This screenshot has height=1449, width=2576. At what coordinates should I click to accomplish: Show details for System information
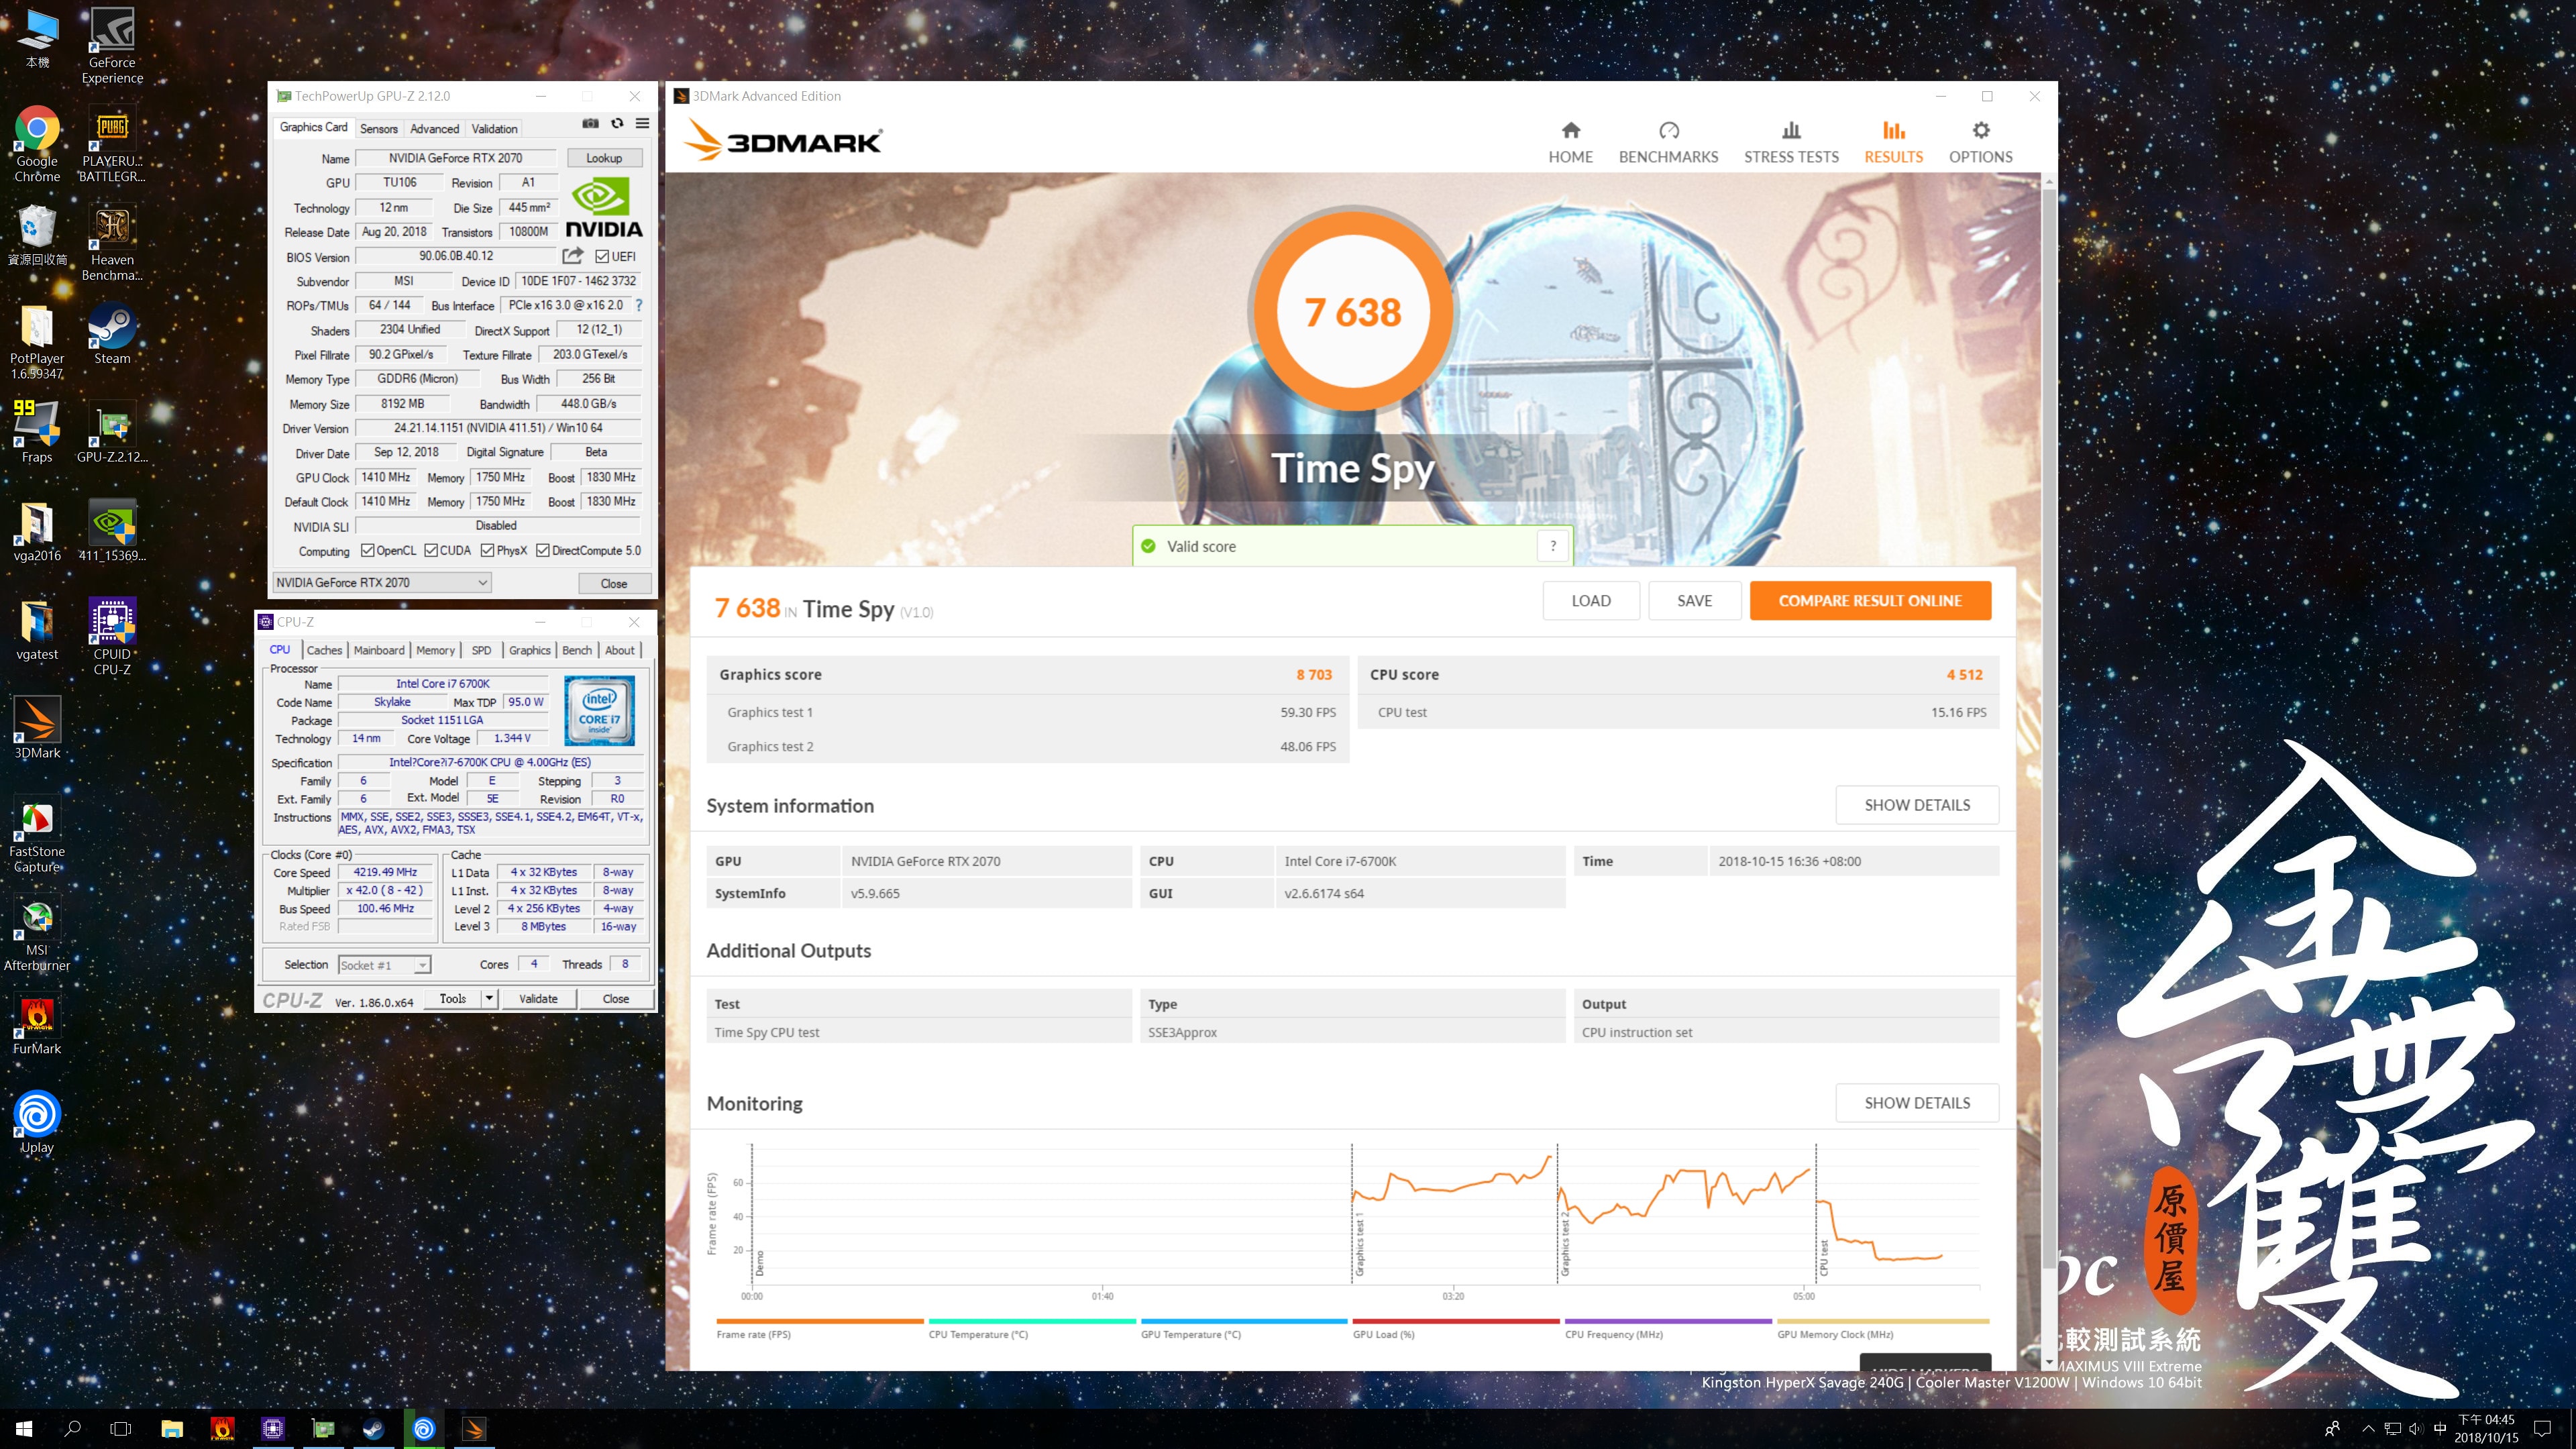click(1917, 805)
